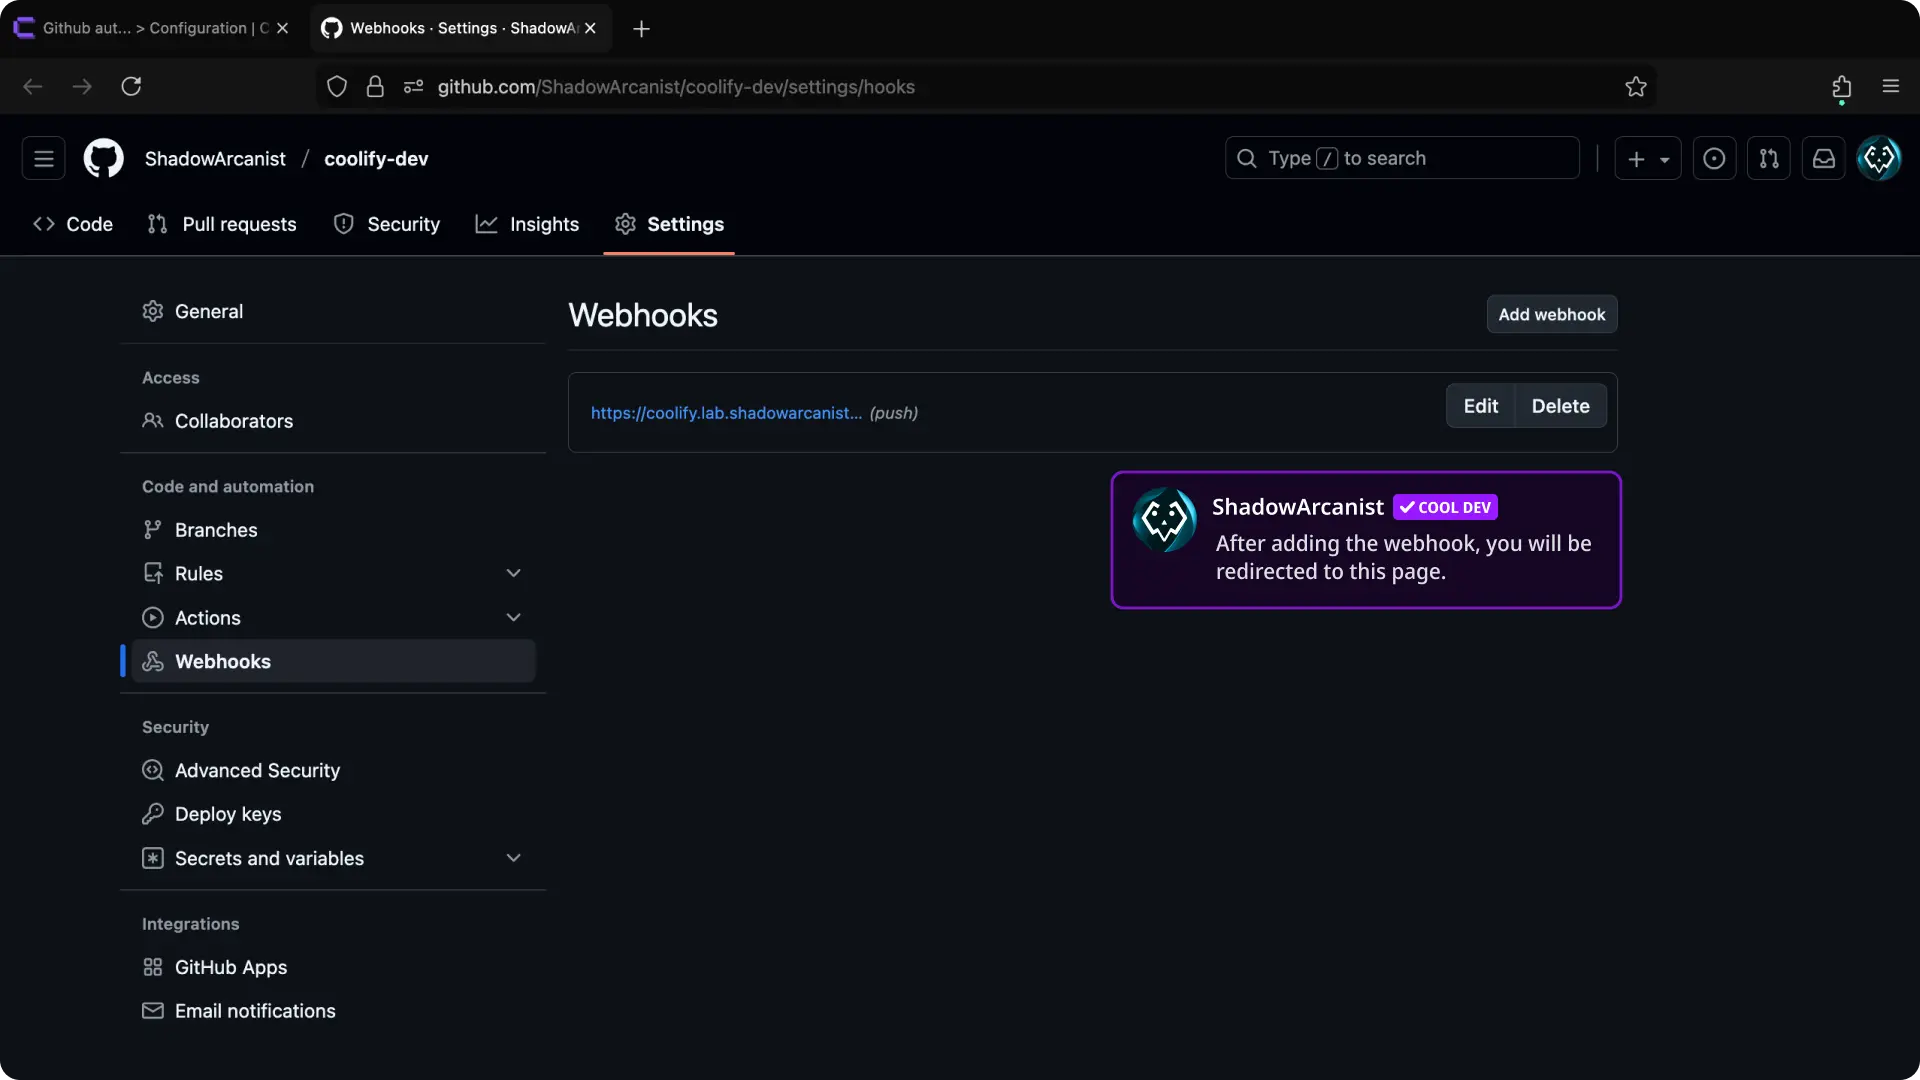Open the coolify.lab webhook URL link
1920x1080 pixels.
tap(726, 413)
